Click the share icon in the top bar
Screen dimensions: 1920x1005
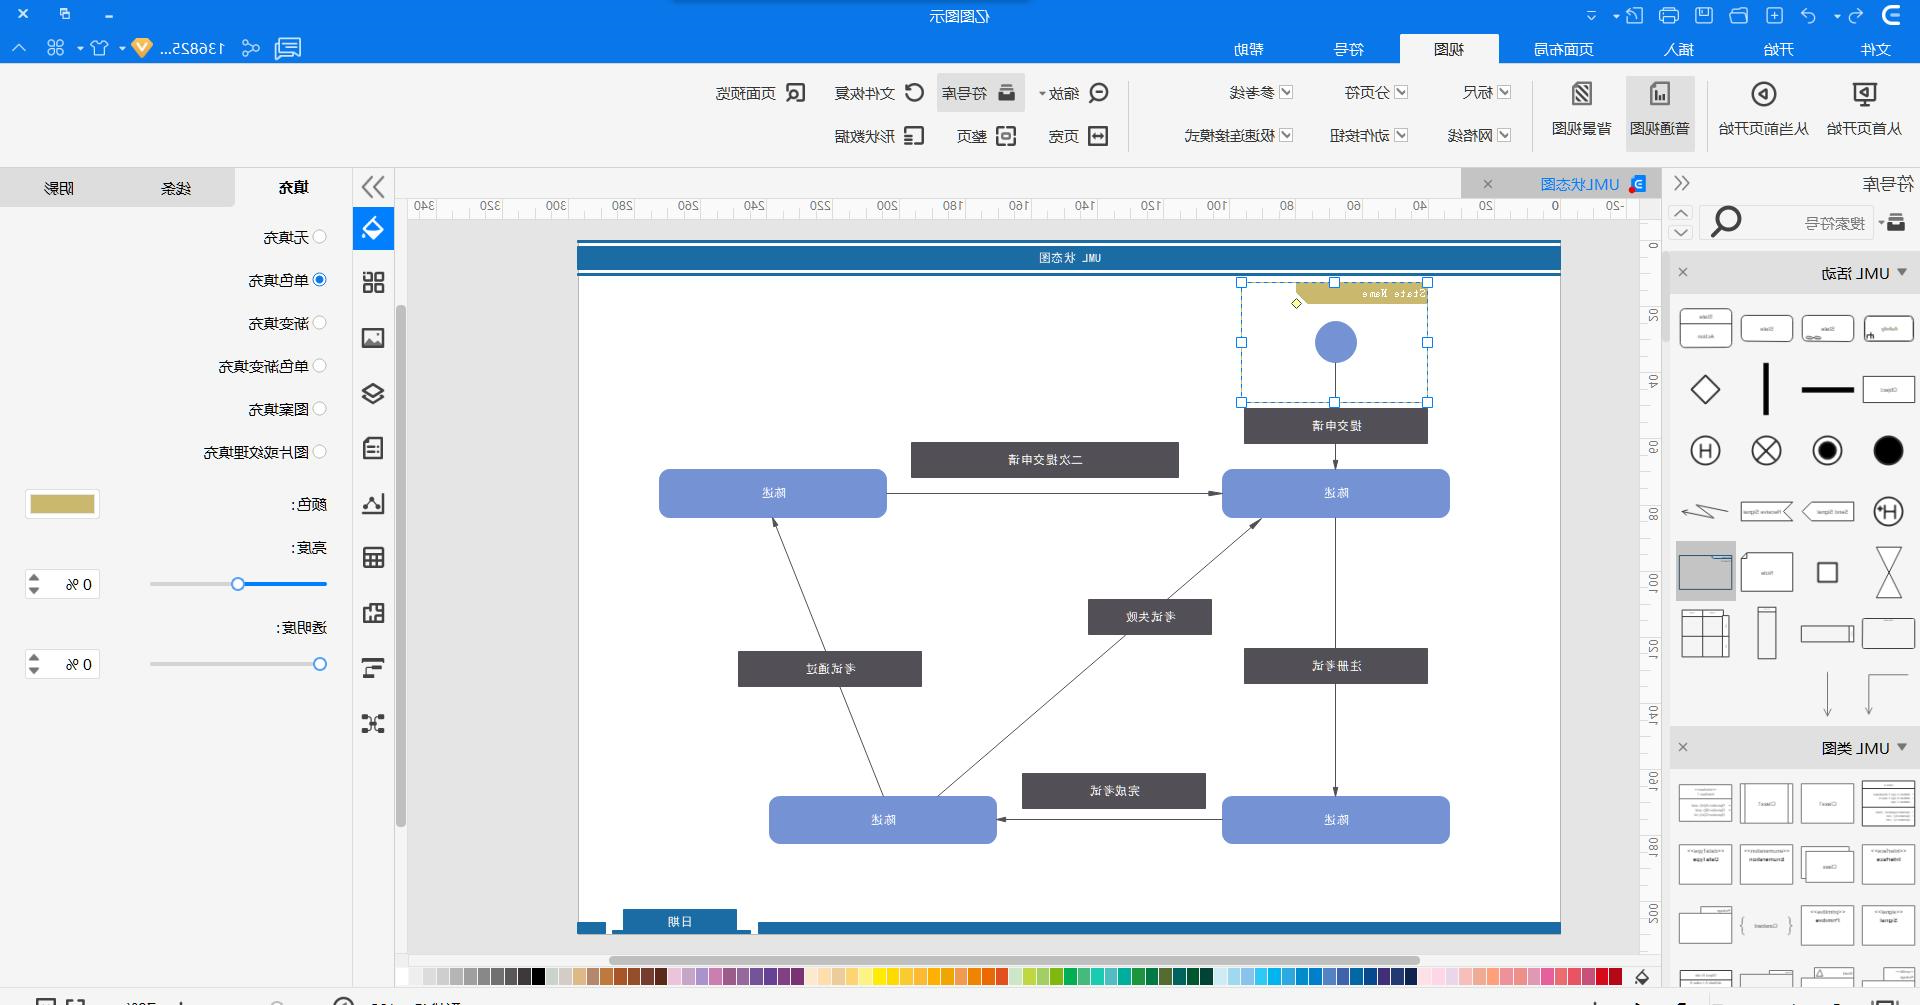point(251,48)
